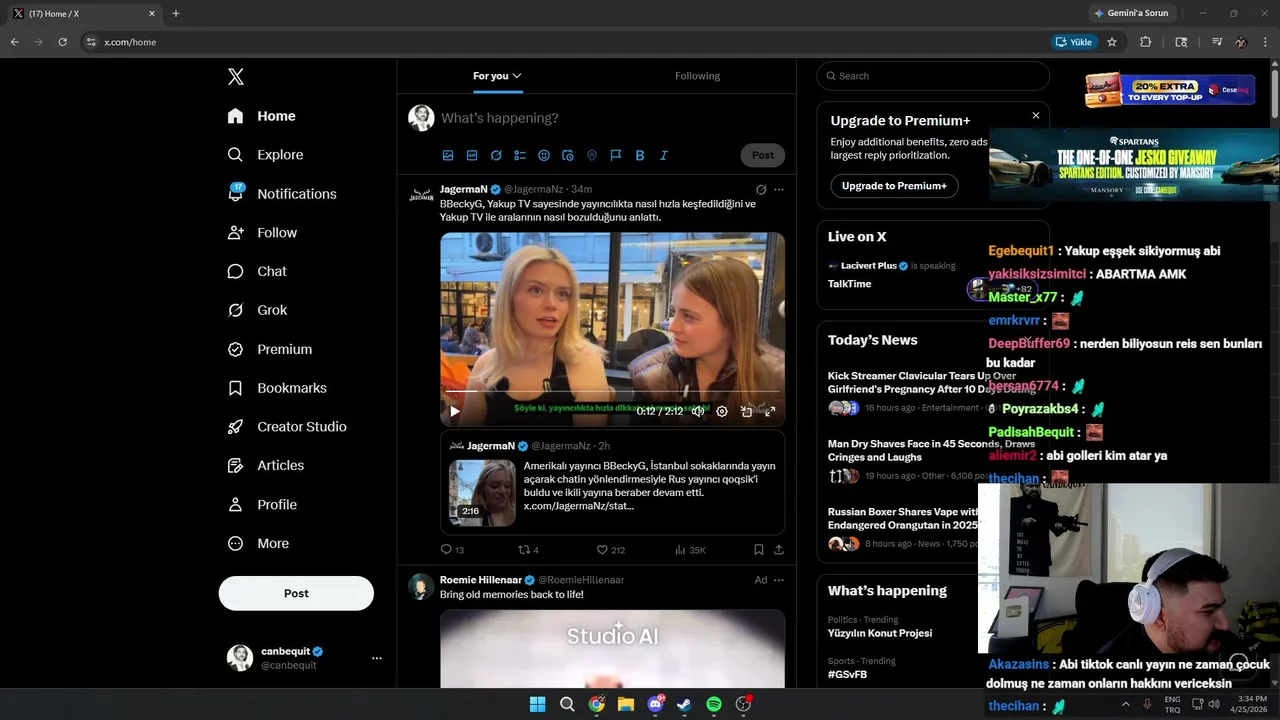This screenshot has width=1280, height=720.
Task: Click Upgrade to Premium+ button
Action: [894, 186]
